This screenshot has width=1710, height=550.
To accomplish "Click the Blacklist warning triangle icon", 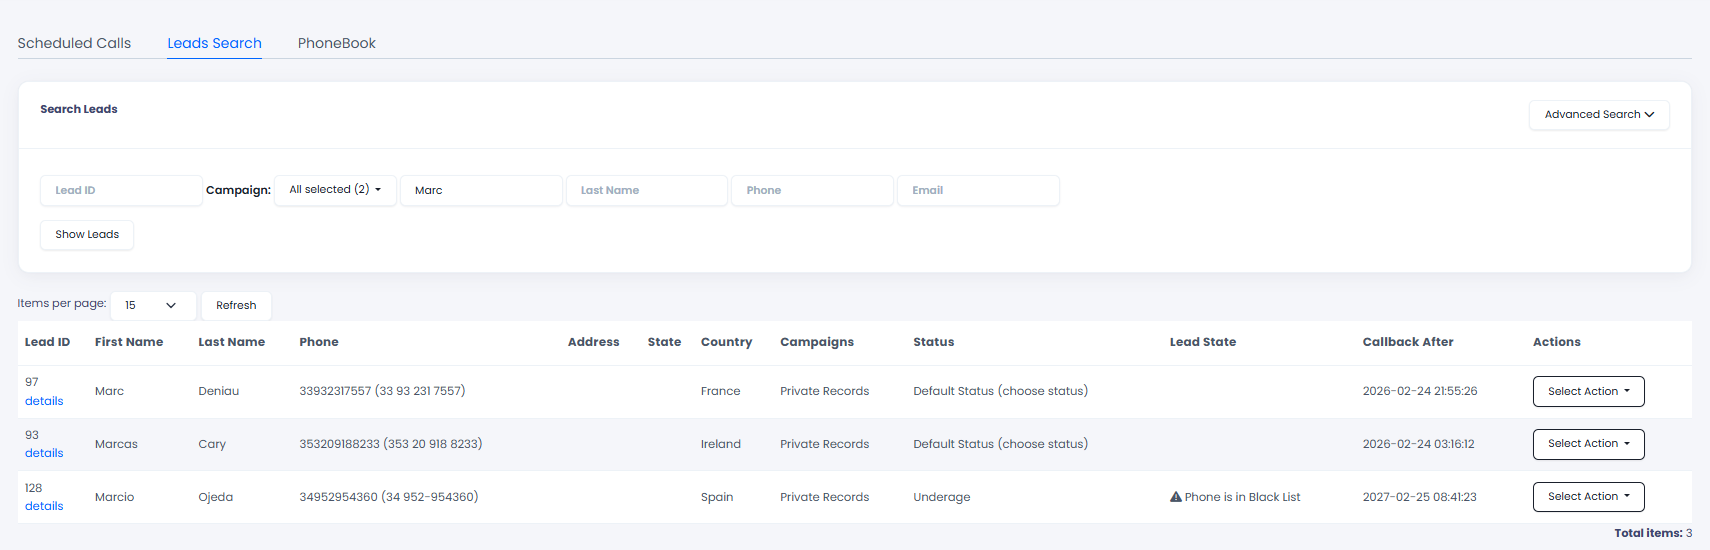I will (1176, 497).
